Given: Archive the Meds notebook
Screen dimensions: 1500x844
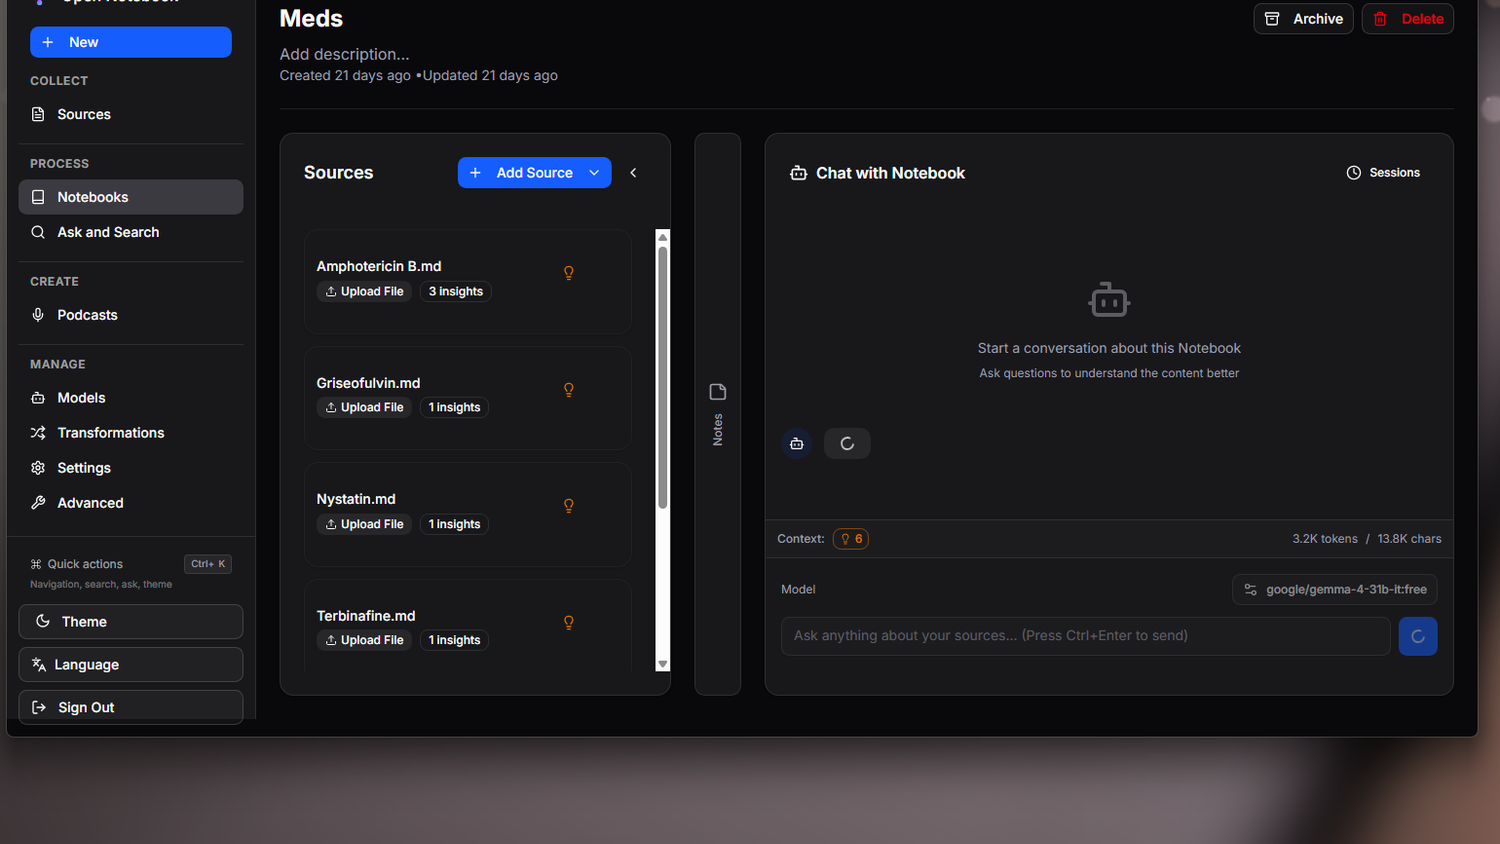Looking at the screenshot, I should click(1304, 19).
